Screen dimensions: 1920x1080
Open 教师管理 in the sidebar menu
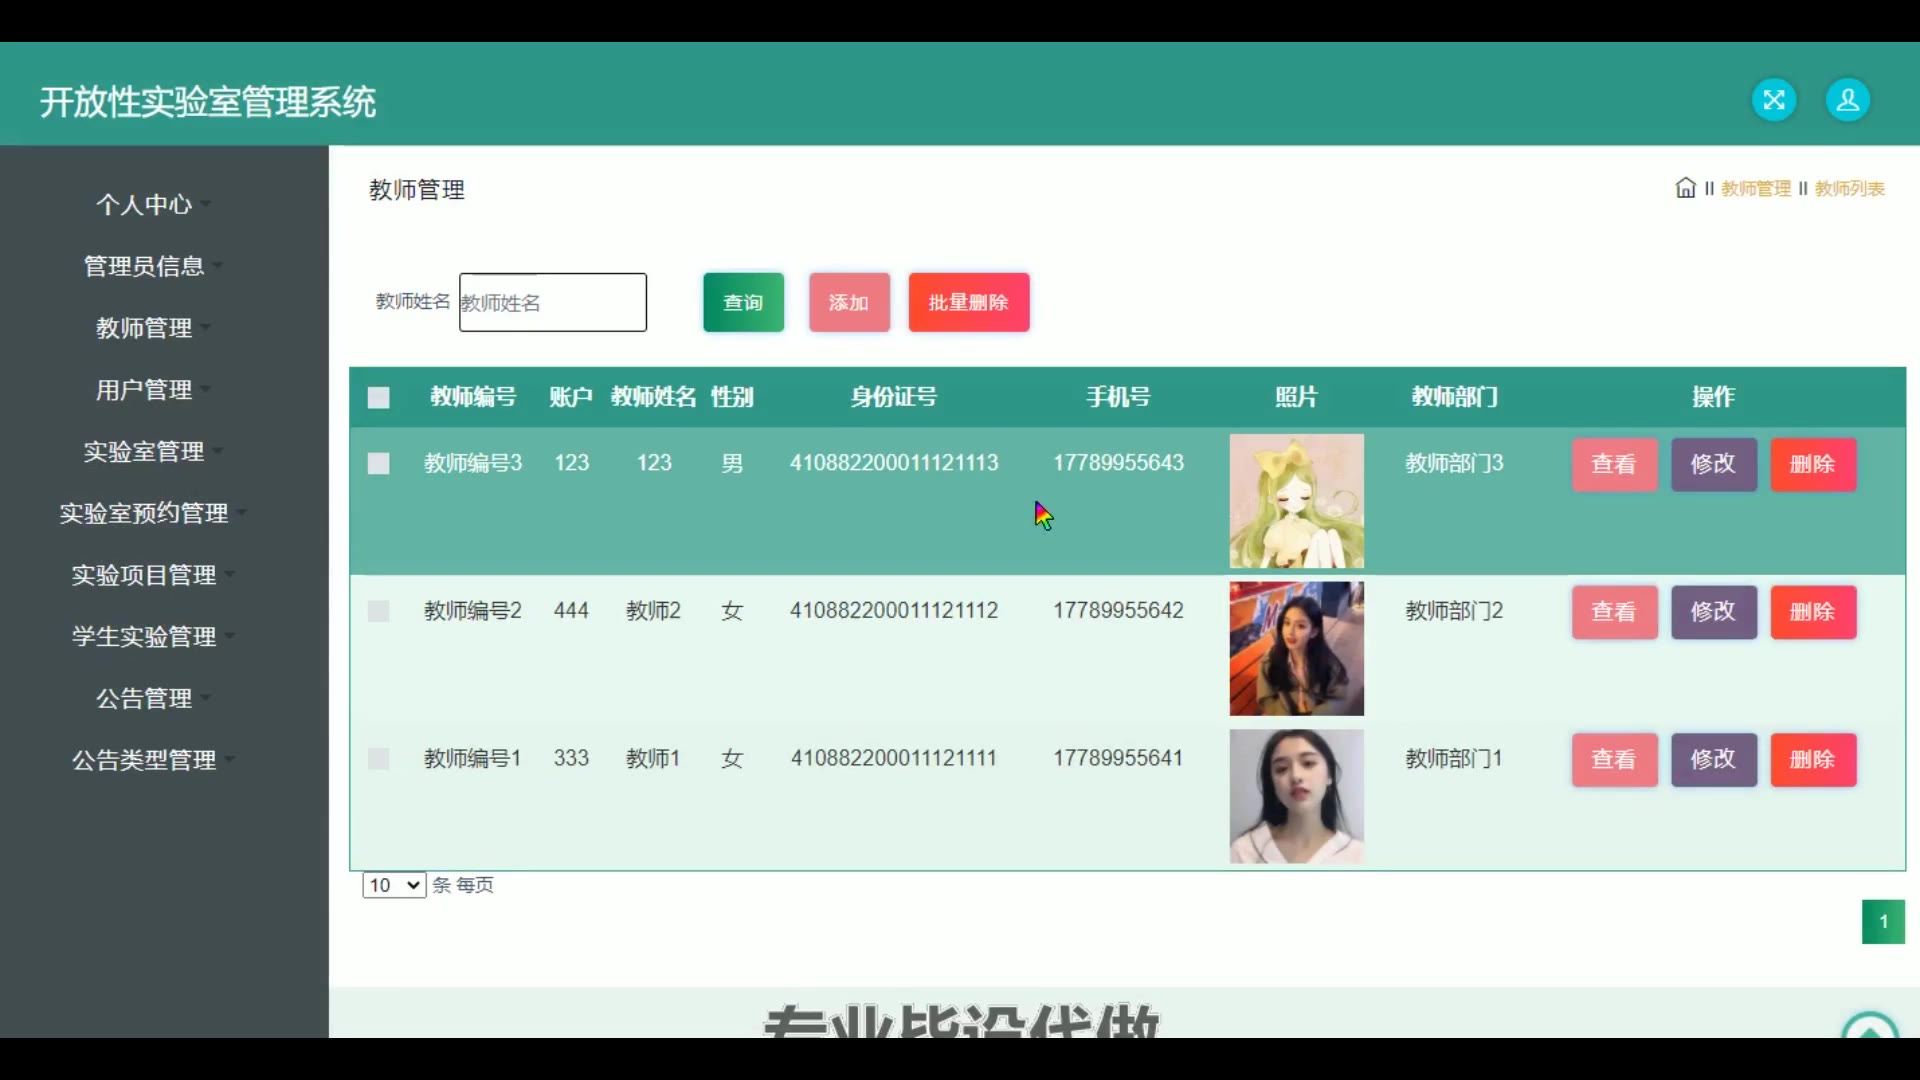tap(144, 328)
